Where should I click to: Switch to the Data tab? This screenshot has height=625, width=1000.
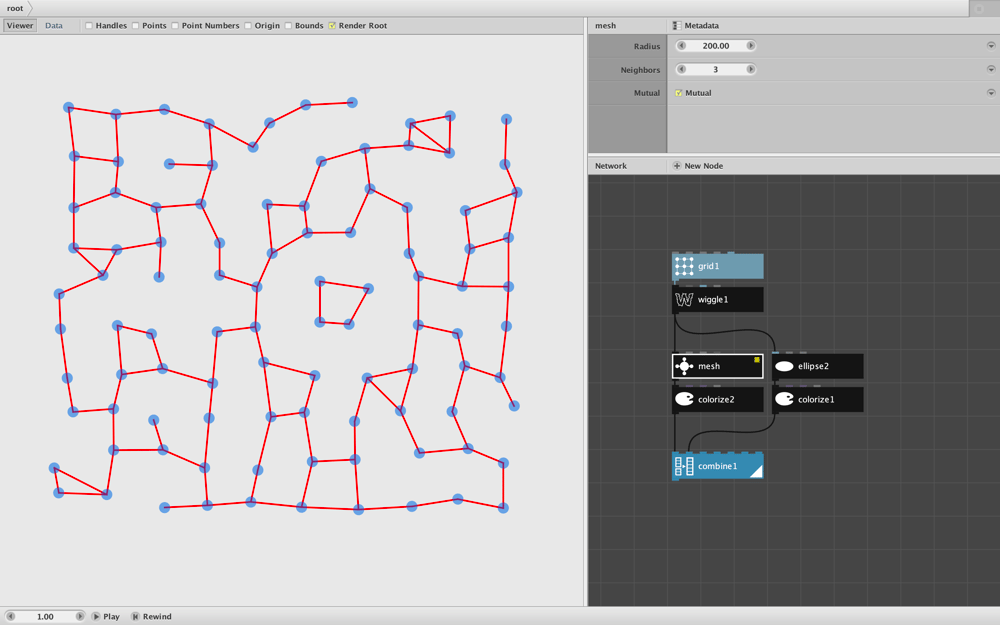point(54,26)
